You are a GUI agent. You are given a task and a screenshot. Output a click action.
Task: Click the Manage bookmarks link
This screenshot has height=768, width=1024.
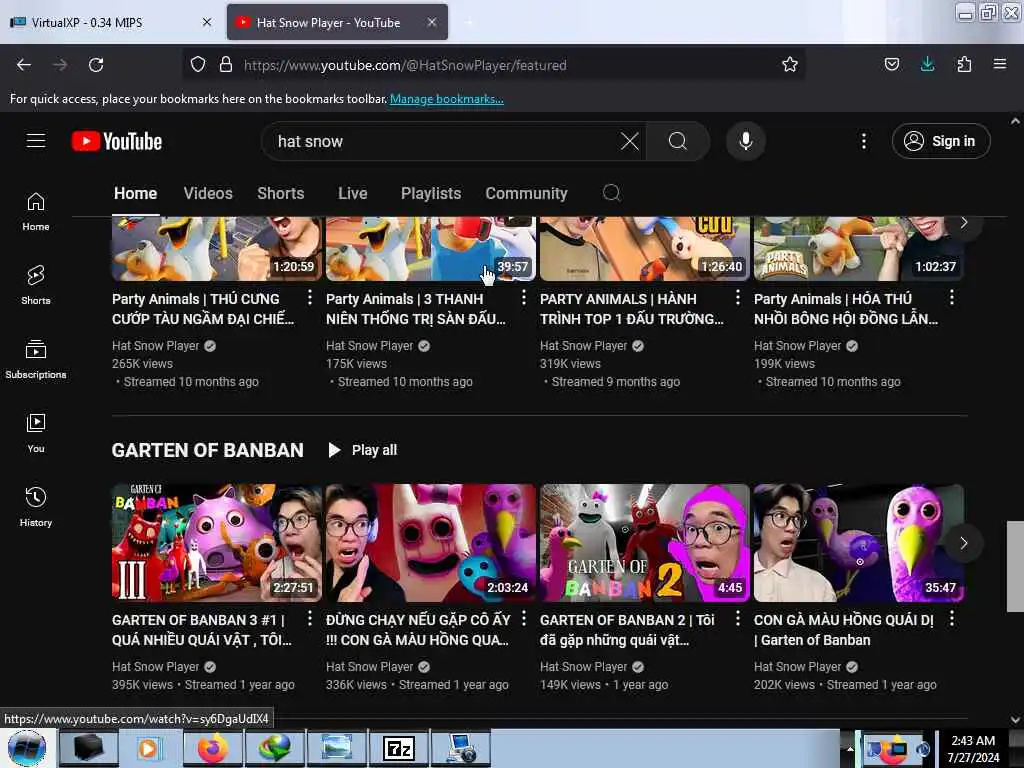pos(447,99)
